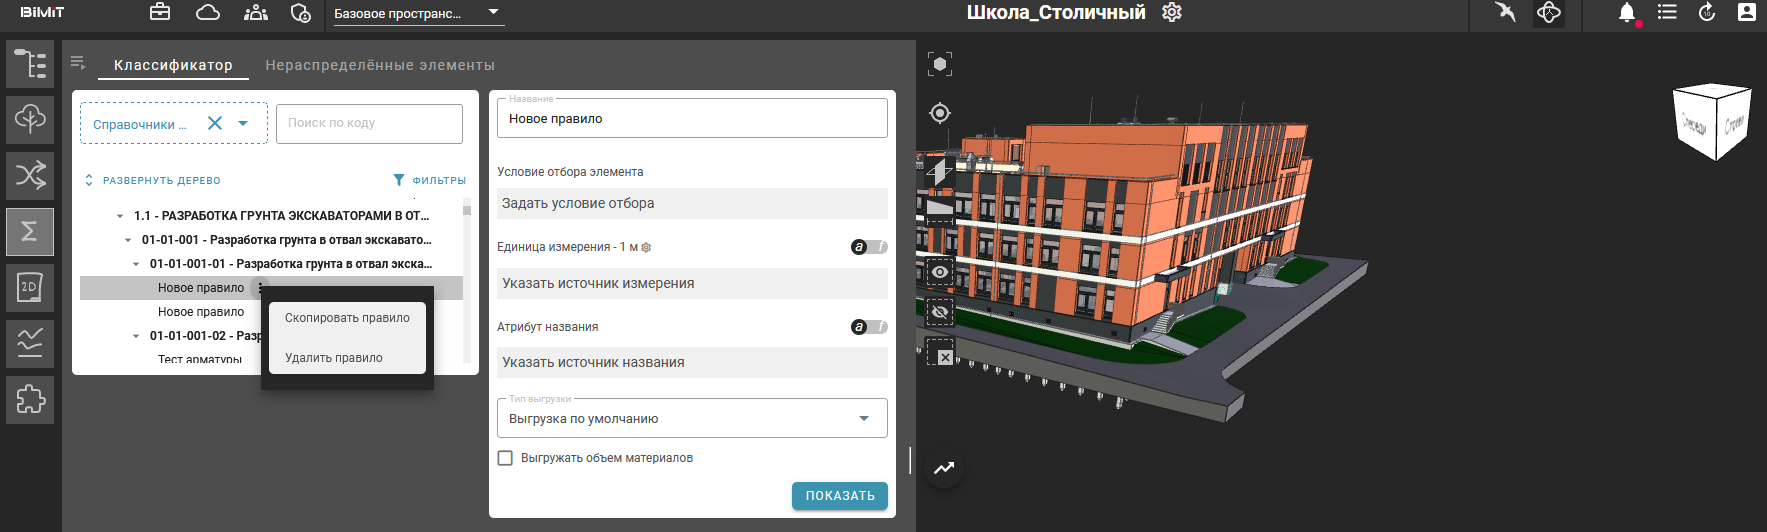Open the project tree structure sidebar icon
Viewport: 1767px width, 532px height.
30,64
